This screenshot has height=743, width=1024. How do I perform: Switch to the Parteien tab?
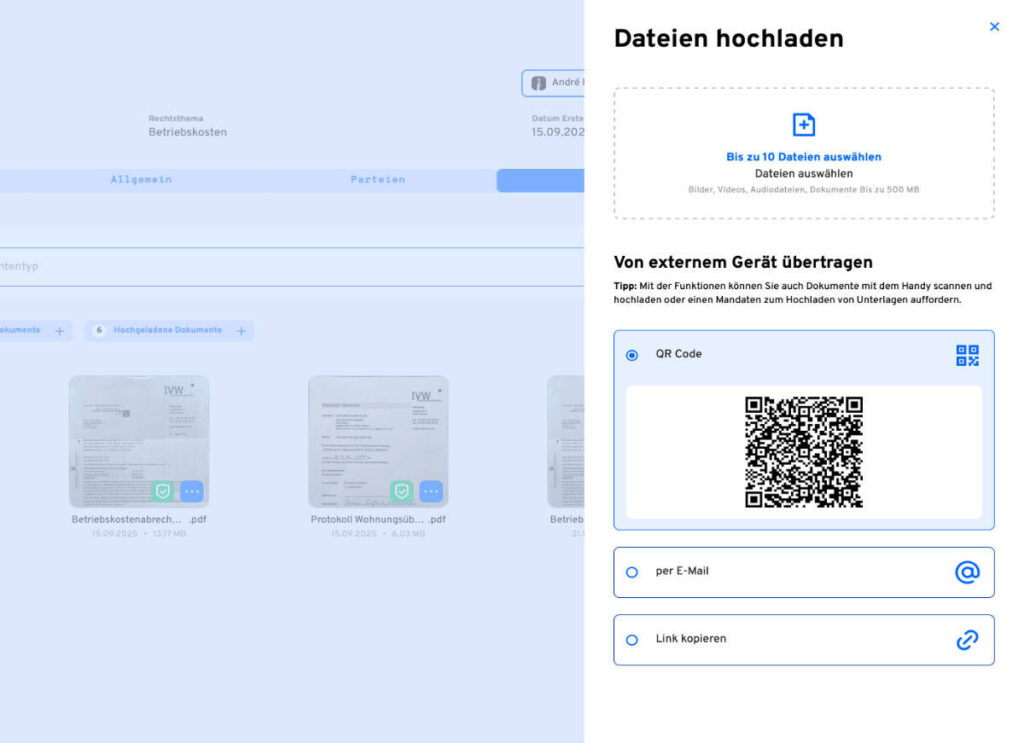tap(378, 180)
